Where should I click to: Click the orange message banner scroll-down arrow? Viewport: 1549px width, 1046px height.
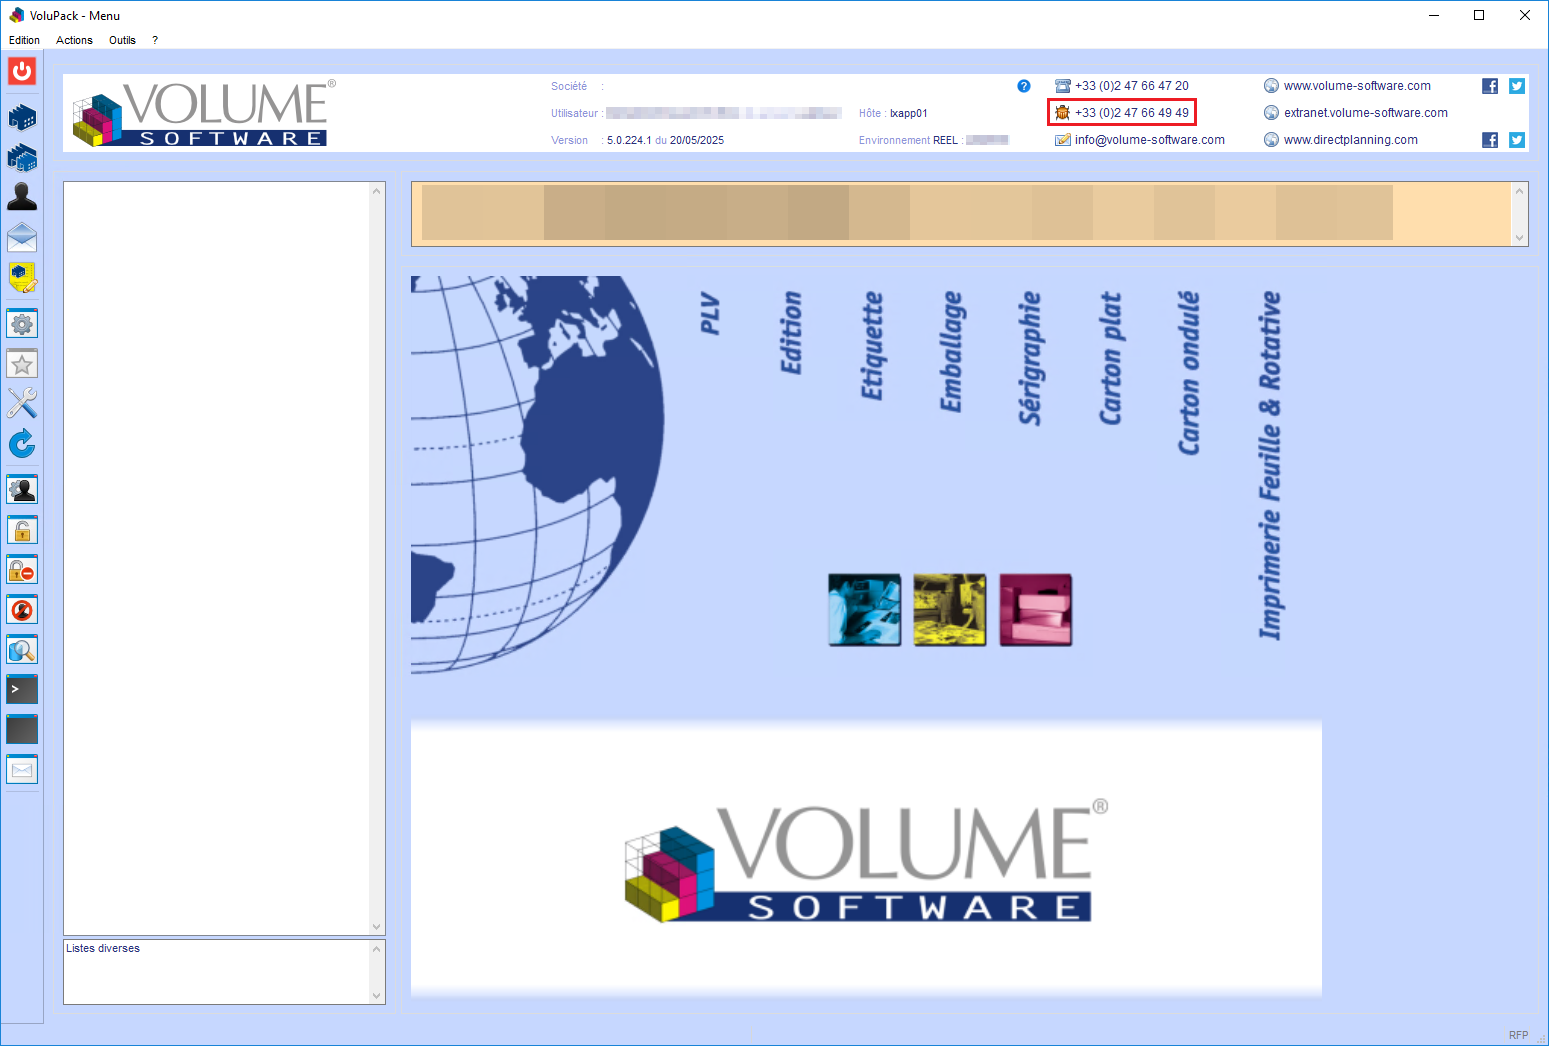(x=1520, y=238)
